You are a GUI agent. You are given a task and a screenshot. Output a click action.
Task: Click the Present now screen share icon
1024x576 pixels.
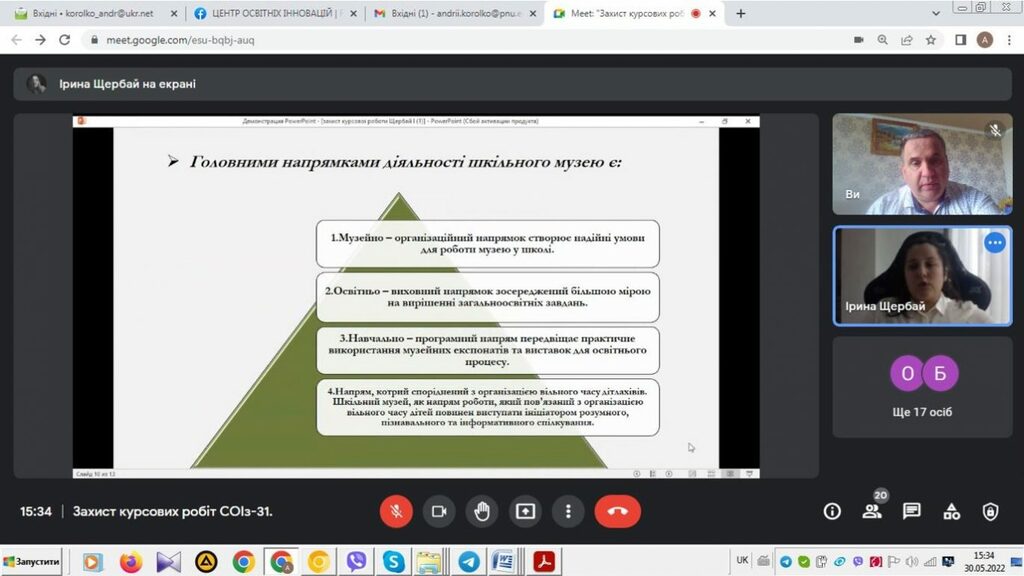pos(525,511)
